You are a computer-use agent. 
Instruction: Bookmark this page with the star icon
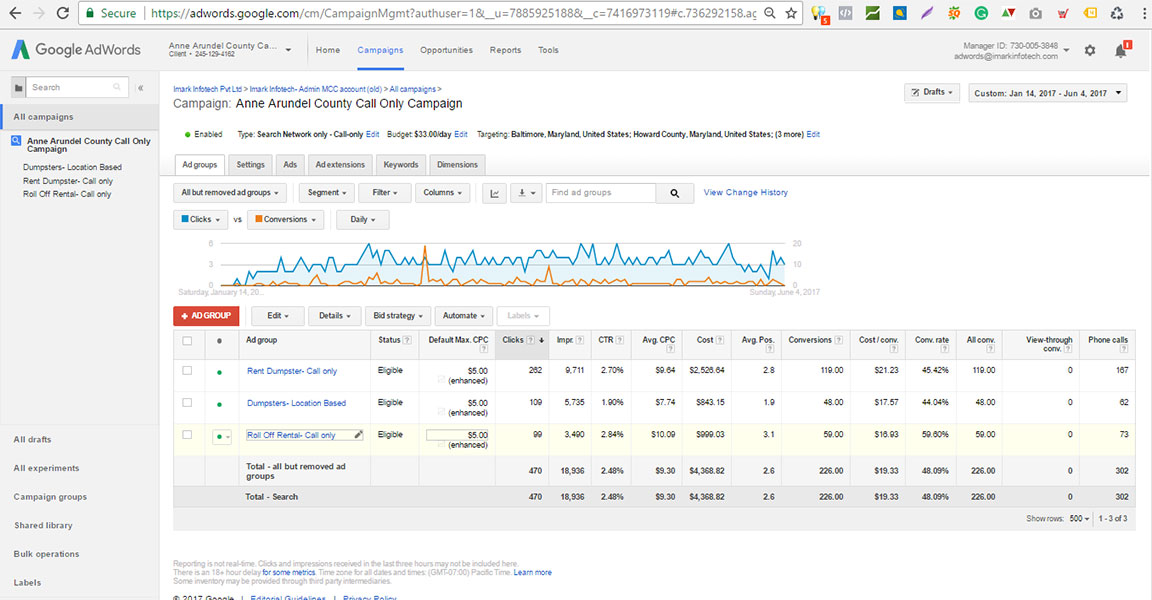tap(791, 14)
